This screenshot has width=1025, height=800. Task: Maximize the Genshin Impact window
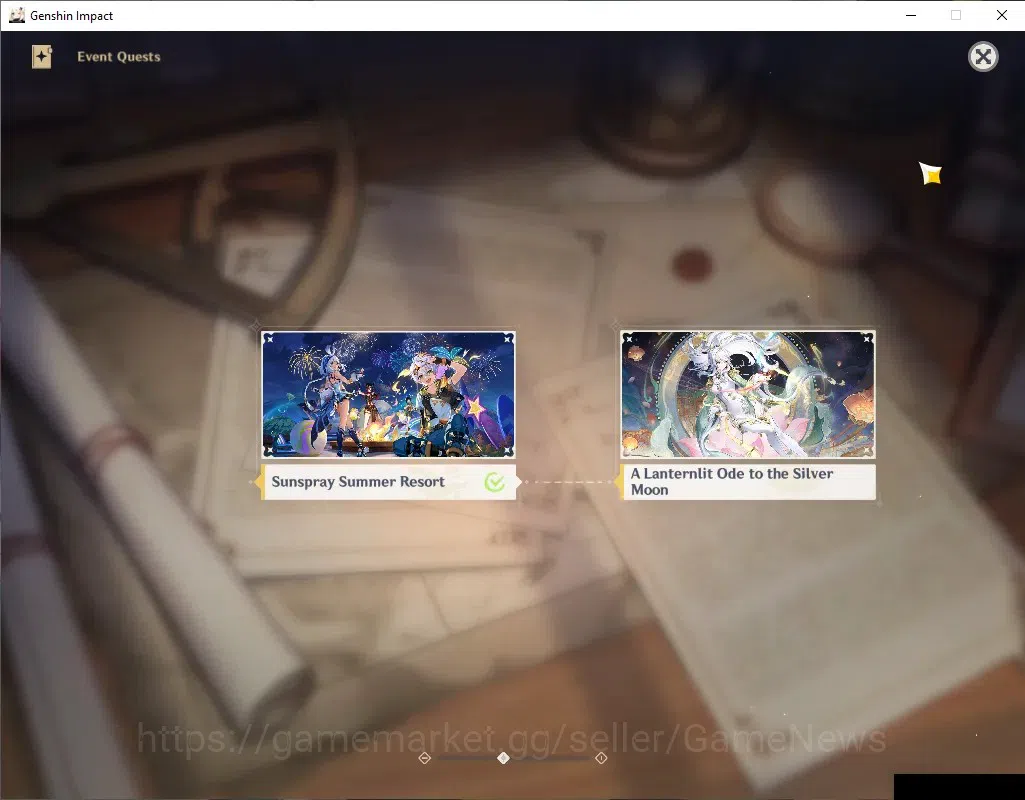coord(956,15)
